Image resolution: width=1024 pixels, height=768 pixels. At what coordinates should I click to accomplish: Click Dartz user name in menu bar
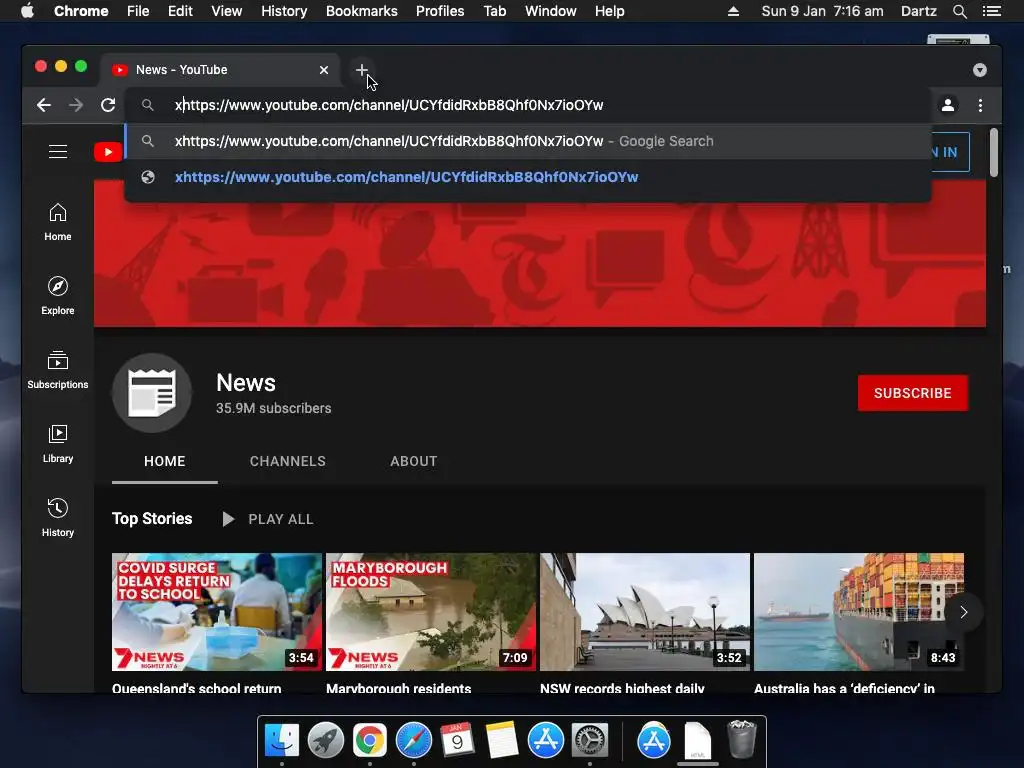(x=918, y=11)
